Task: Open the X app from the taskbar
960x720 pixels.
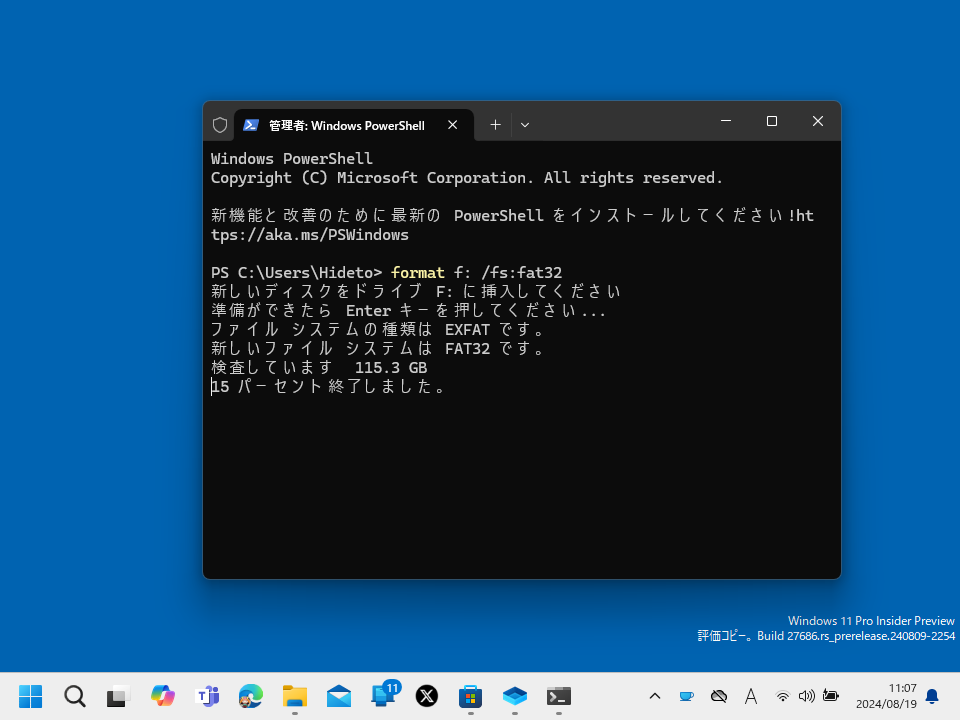Action: coord(427,696)
